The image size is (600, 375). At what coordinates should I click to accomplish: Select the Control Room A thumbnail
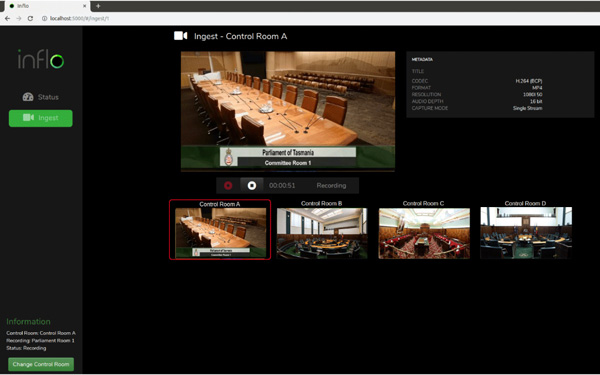[x=220, y=230]
